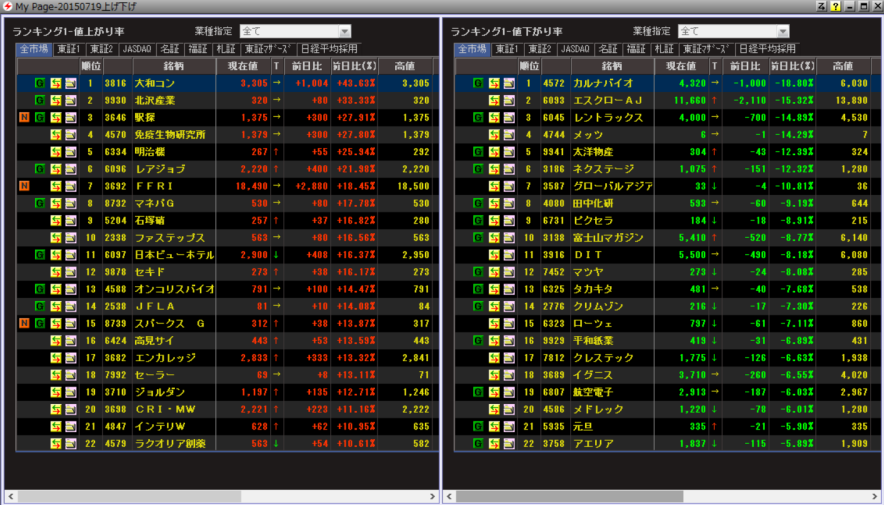Select JASDAQ tab in 値上がり率 panel
884x505 pixels.
coord(137,50)
